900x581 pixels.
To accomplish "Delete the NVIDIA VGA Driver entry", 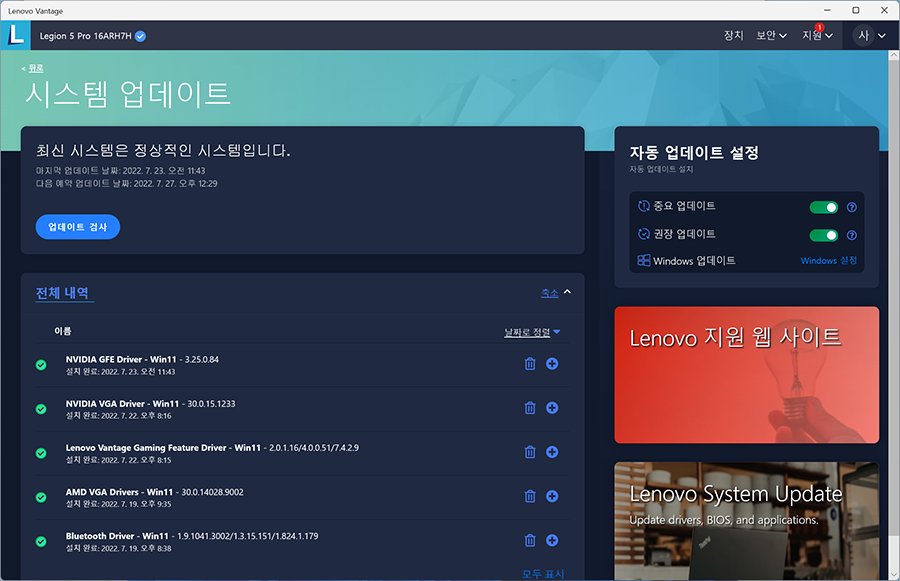I will [530, 408].
